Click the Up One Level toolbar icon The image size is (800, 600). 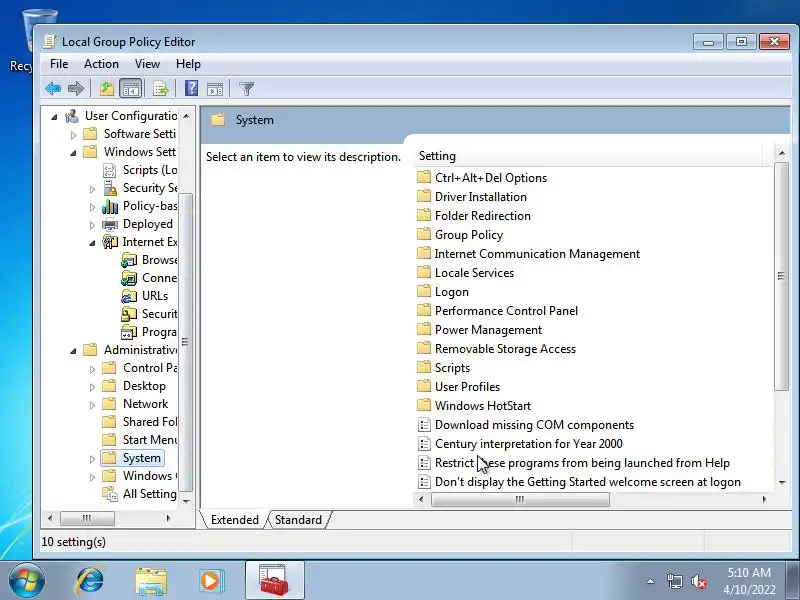point(107,89)
